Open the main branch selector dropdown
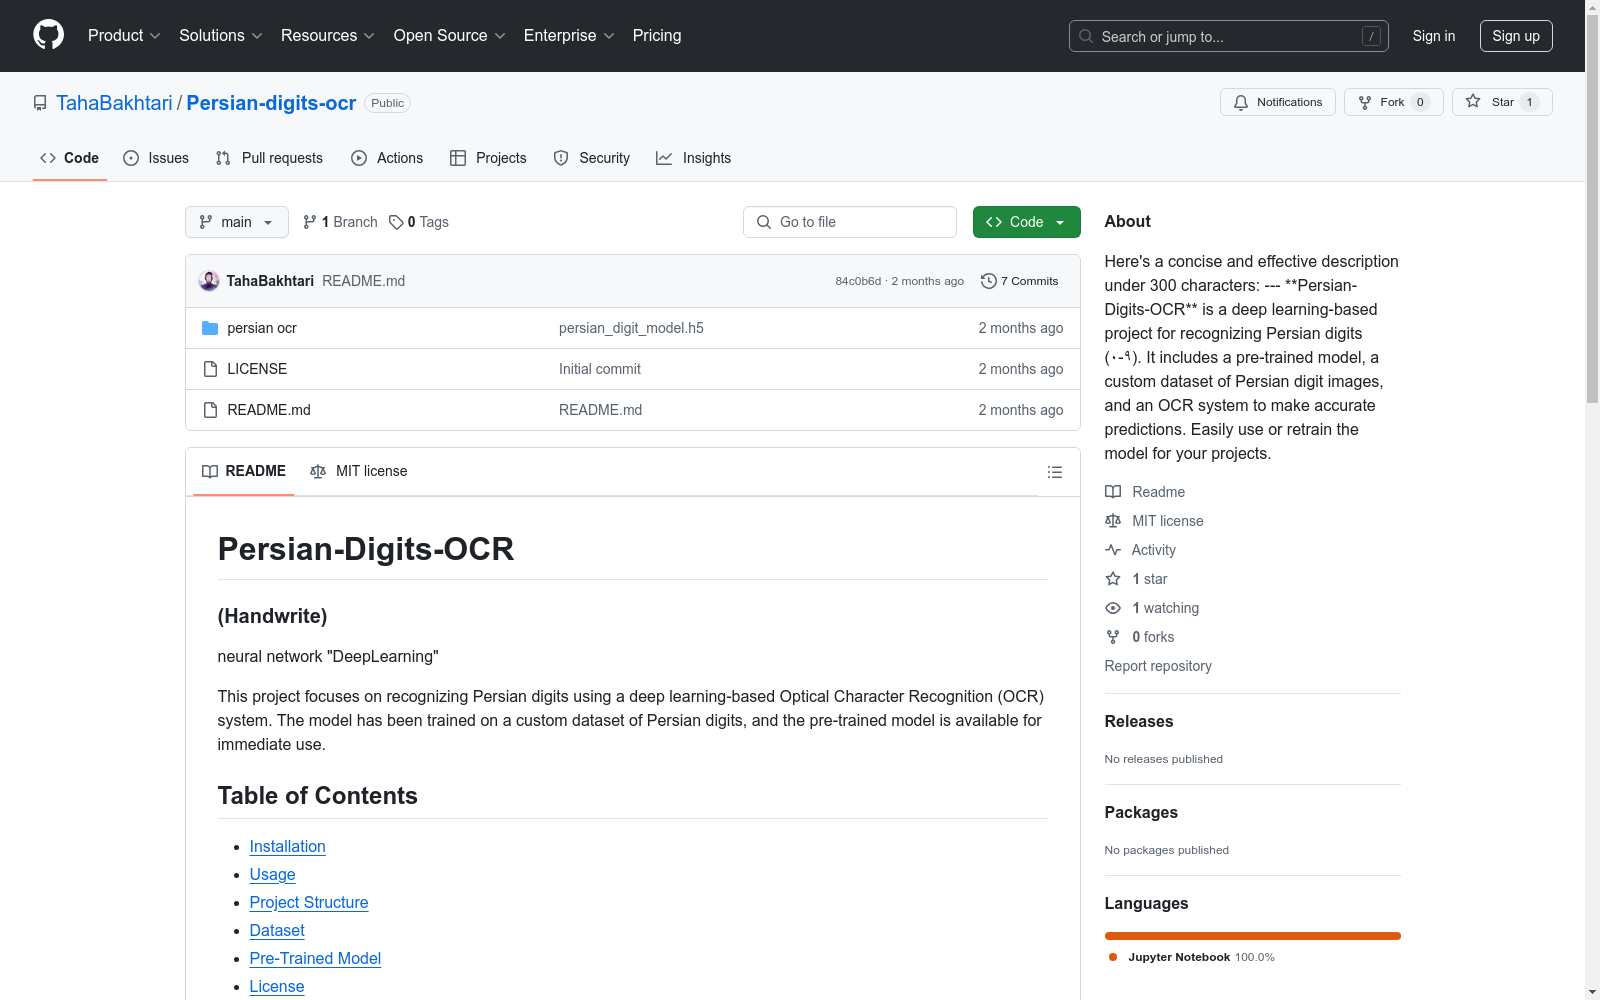 pos(237,222)
